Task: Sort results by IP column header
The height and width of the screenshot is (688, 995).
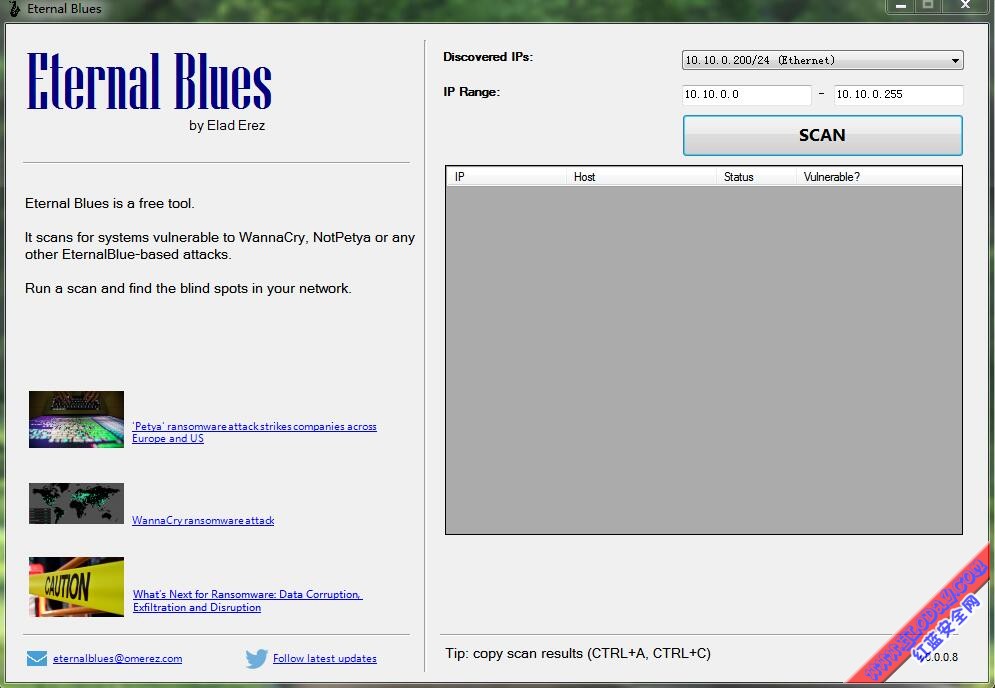Action: pyautogui.click(x=506, y=176)
